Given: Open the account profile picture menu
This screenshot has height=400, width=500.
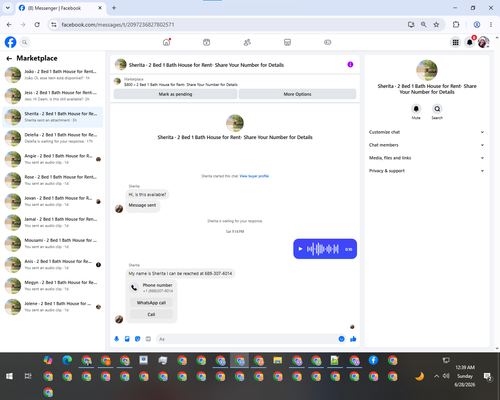Looking at the screenshot, I should pos(483,42).
